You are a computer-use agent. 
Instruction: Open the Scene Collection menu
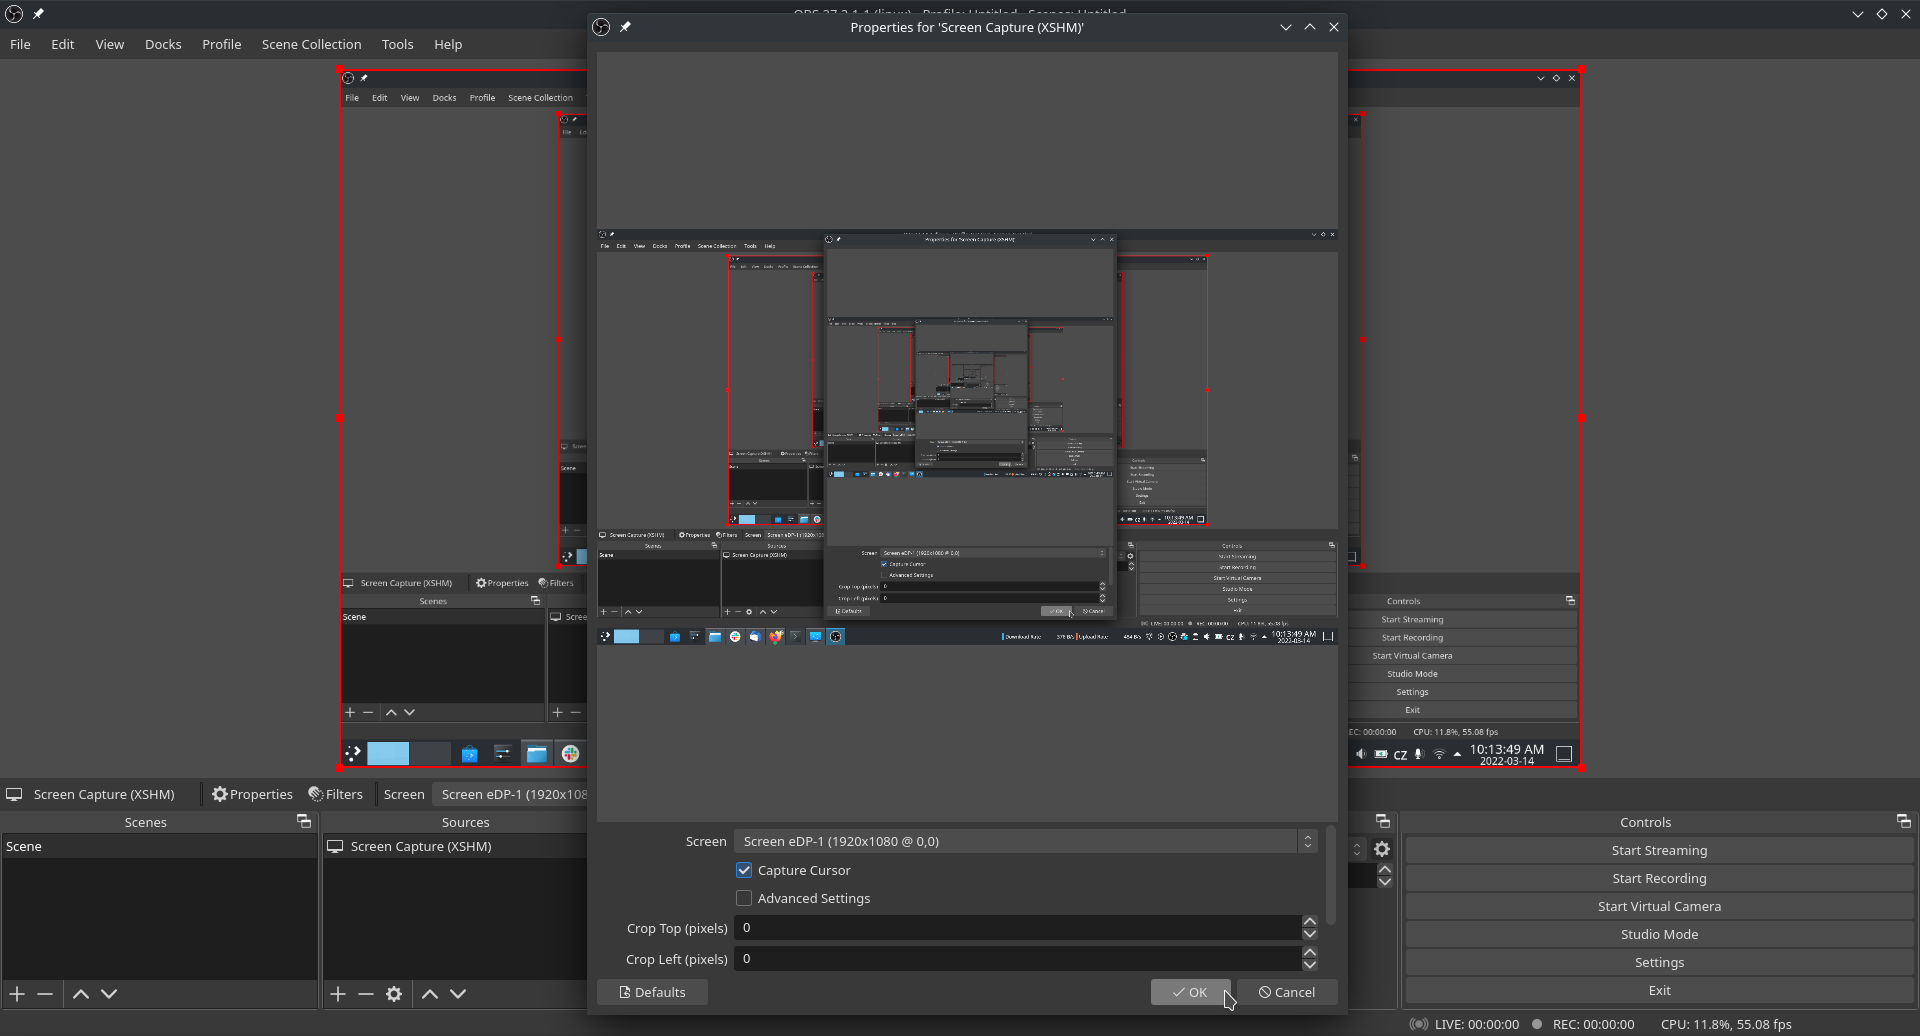point(311,44)
